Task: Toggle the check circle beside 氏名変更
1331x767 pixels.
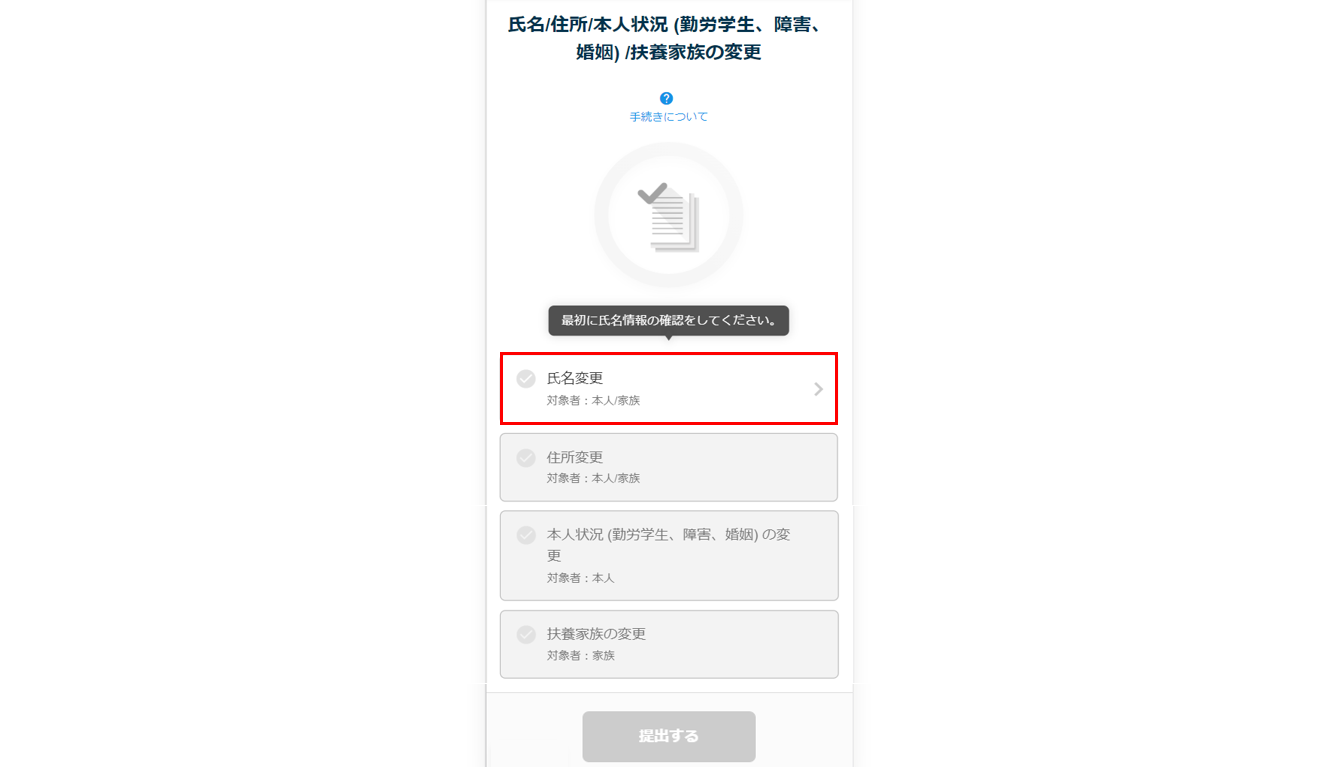Action: [526, 379]
